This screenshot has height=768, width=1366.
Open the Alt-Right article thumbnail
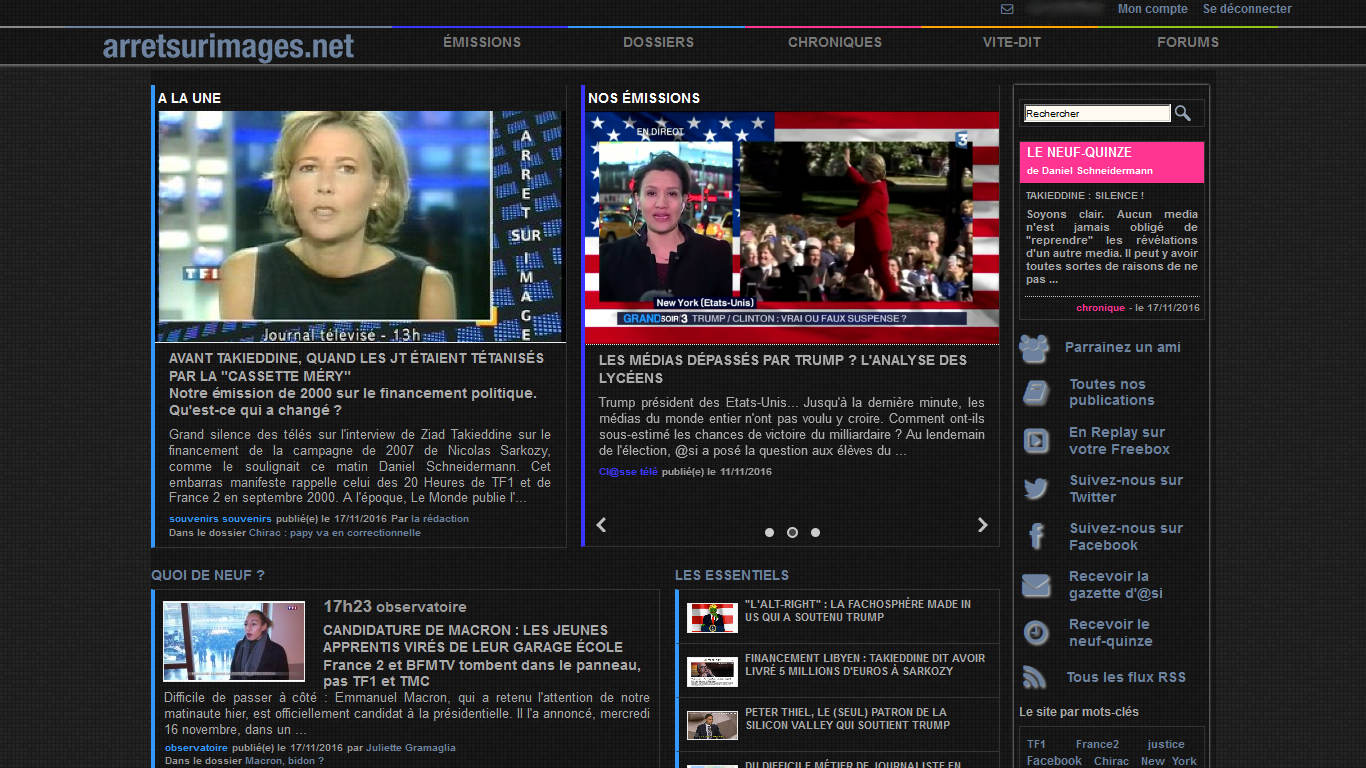pyautogui.click(x=712, y=617)
